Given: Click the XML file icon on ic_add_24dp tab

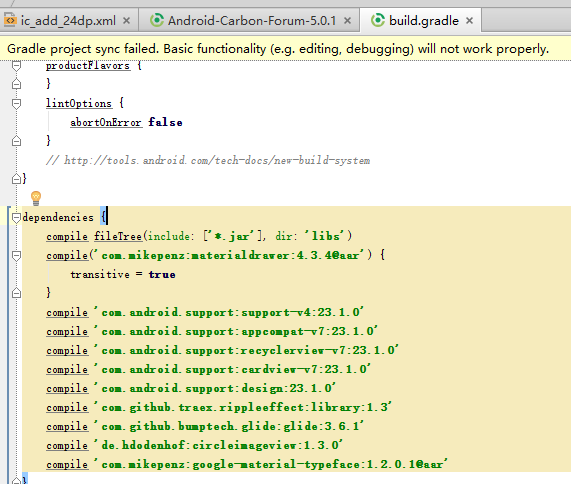Looking at the screenshot, I should coord(10,20).
